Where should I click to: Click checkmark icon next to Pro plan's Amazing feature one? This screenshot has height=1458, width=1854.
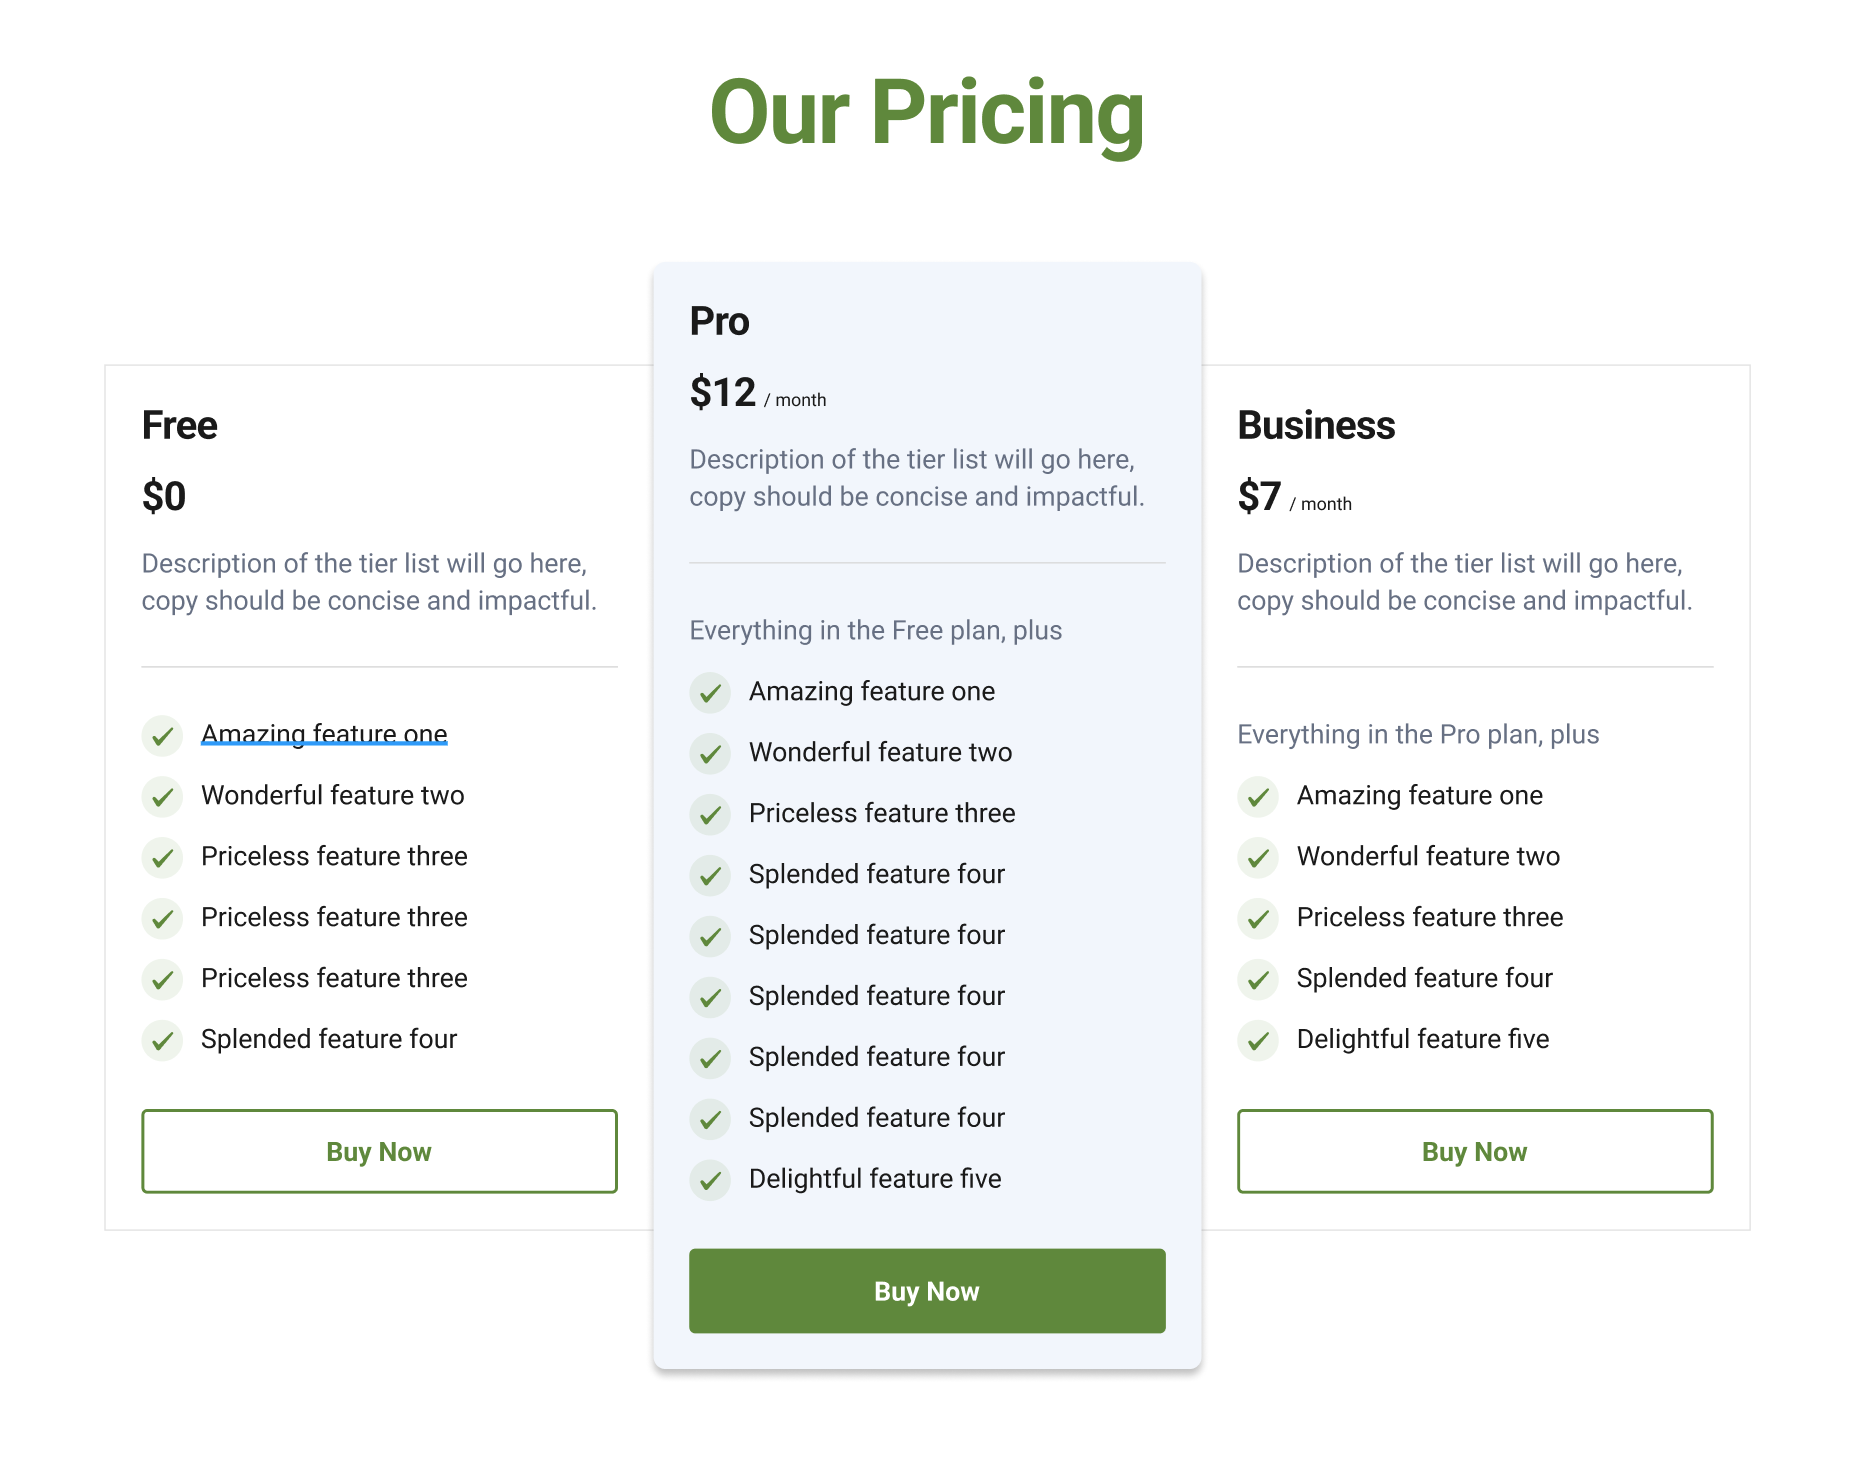pyautogui.click(x=710, y=693)
